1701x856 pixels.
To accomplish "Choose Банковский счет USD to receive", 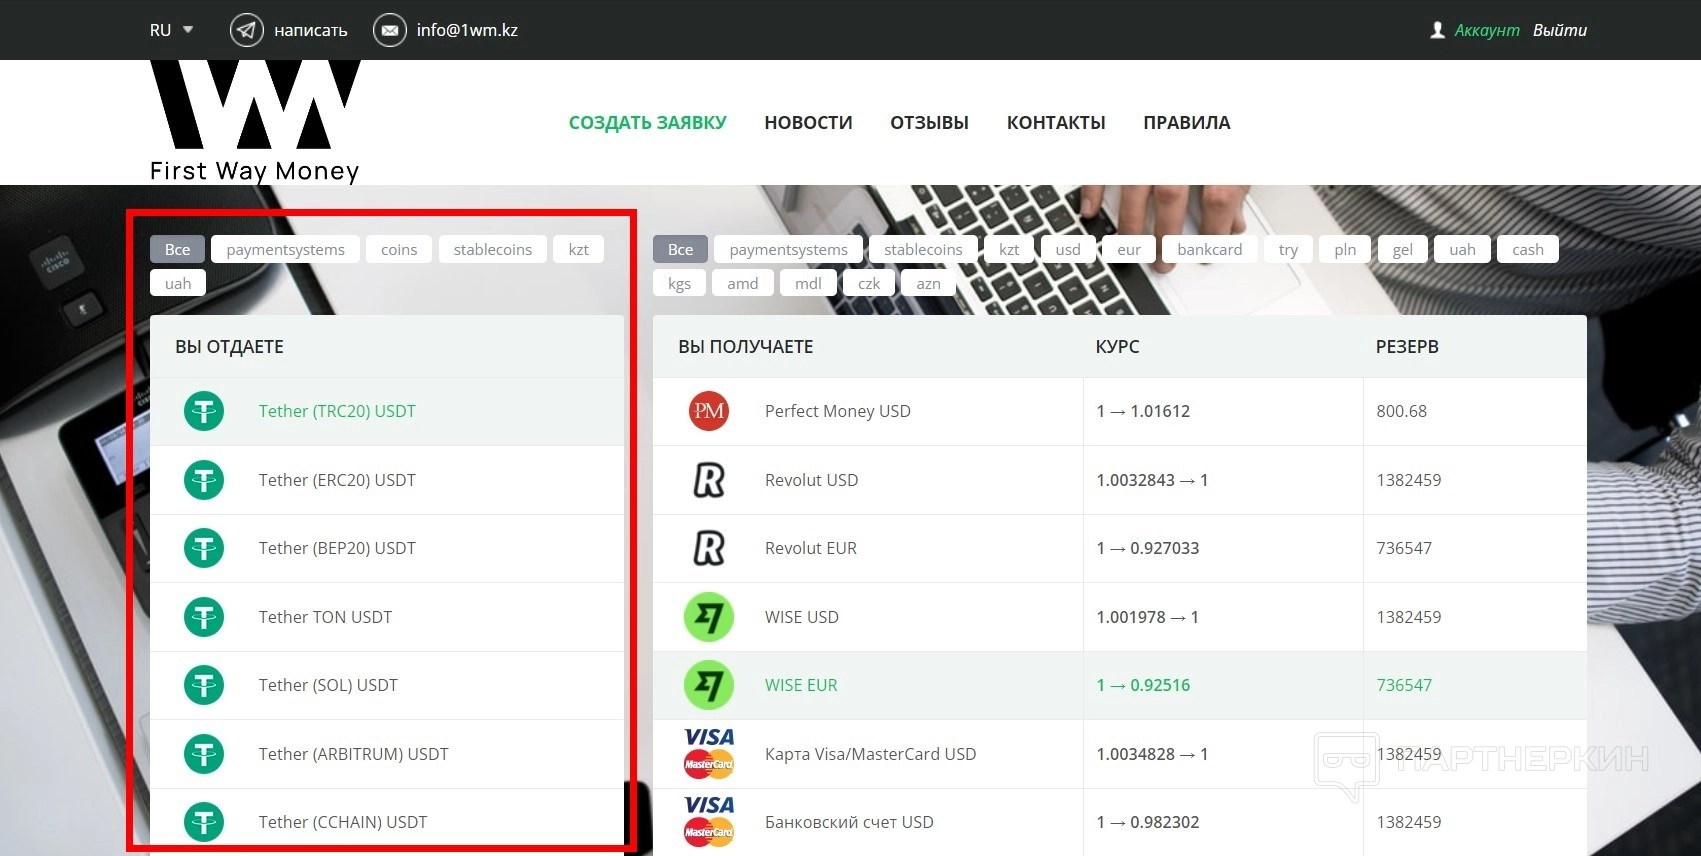I will (1120, 822).
